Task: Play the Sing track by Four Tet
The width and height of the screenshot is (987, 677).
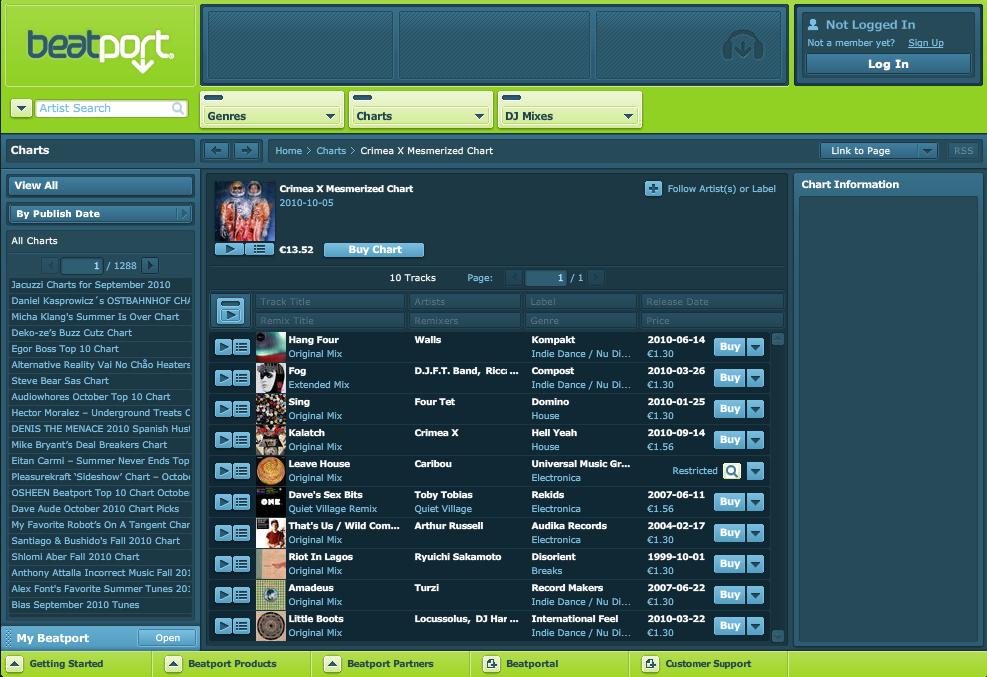Action: point(223,408)
